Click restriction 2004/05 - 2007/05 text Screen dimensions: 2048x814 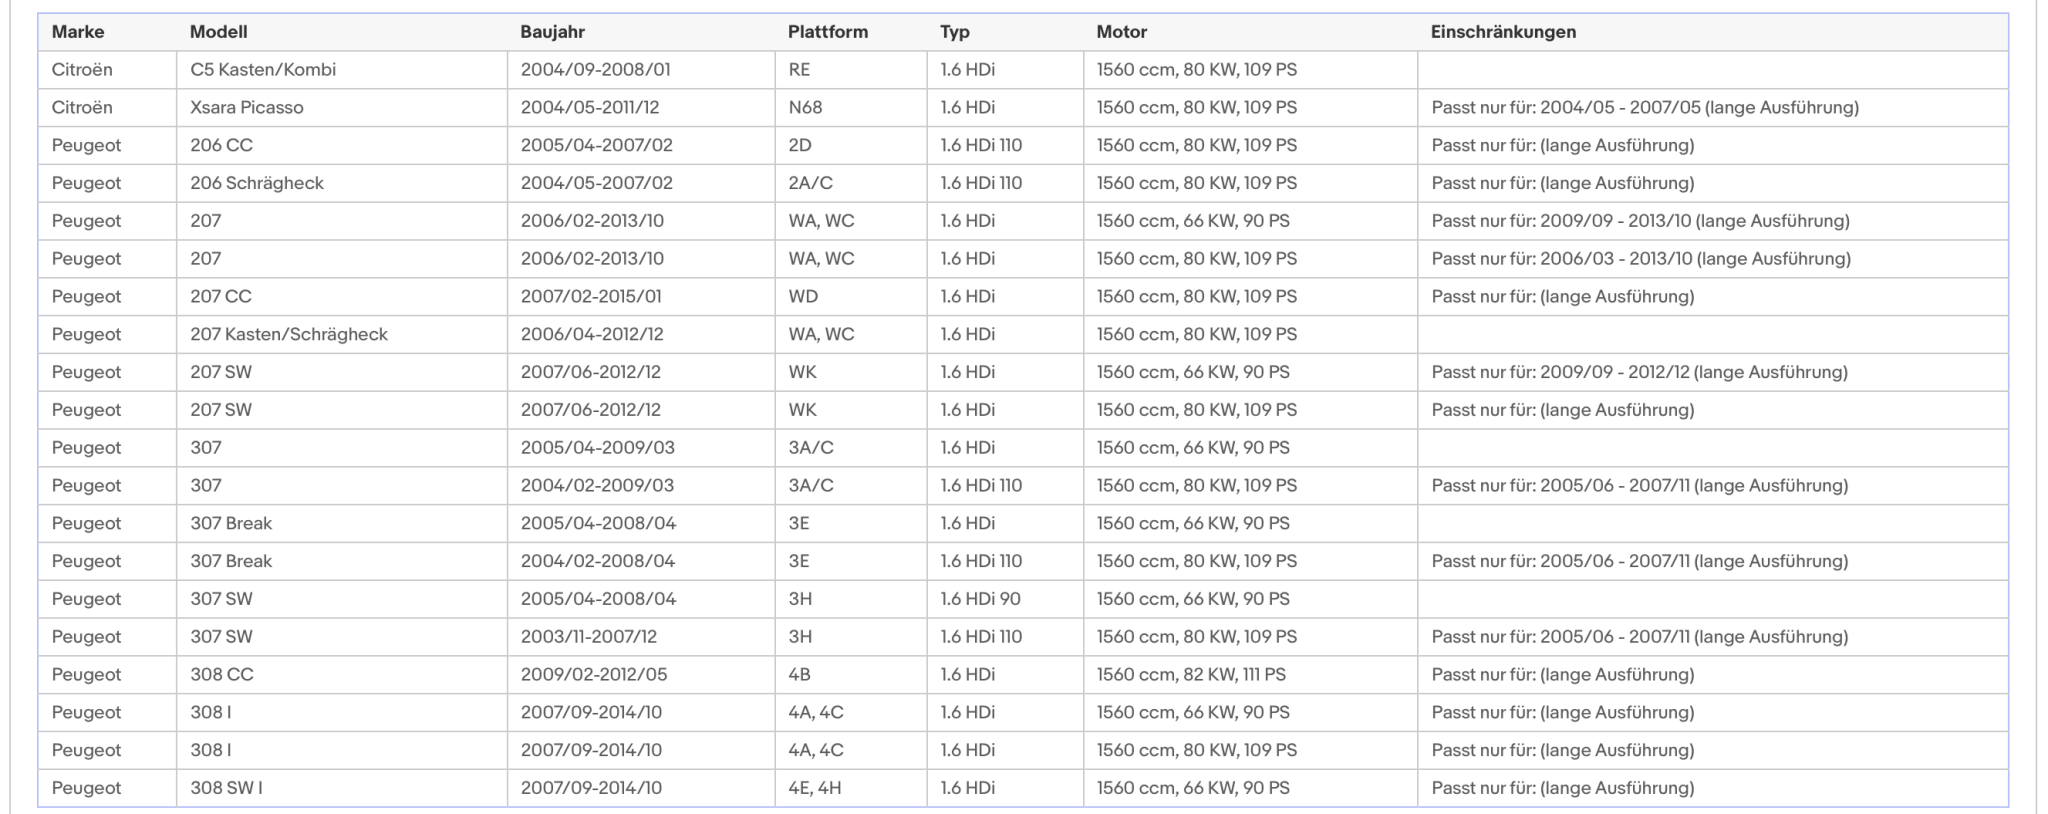pyautogui.click(x=1620, y=108)
